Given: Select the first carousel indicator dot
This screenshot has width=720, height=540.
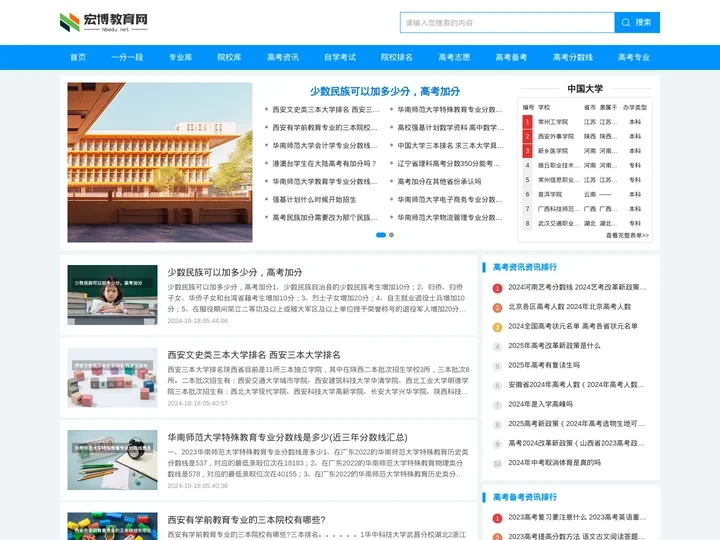Looking at the screenshot, I should (381, 235).
